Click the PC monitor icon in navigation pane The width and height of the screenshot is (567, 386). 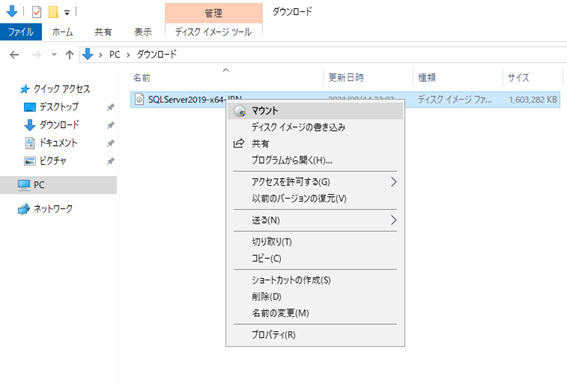click(24, 185)
